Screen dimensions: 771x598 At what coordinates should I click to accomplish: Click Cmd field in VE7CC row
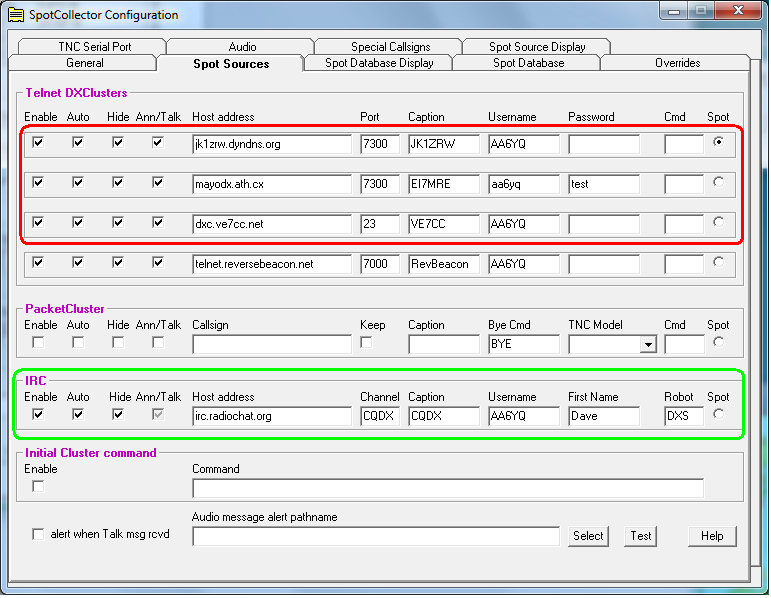(684, 224)
